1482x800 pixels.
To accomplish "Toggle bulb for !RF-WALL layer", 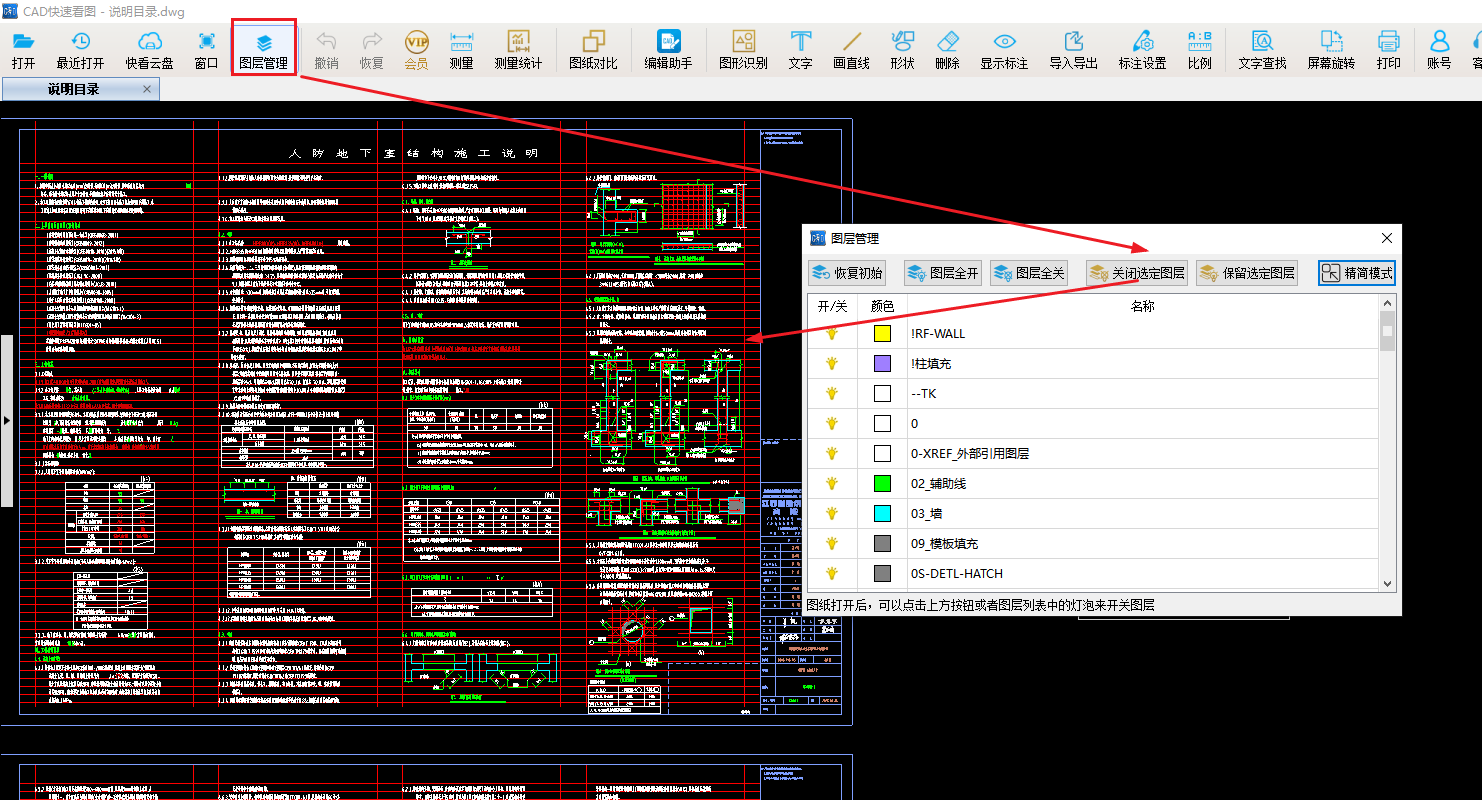I will click(x=831, y=334).
